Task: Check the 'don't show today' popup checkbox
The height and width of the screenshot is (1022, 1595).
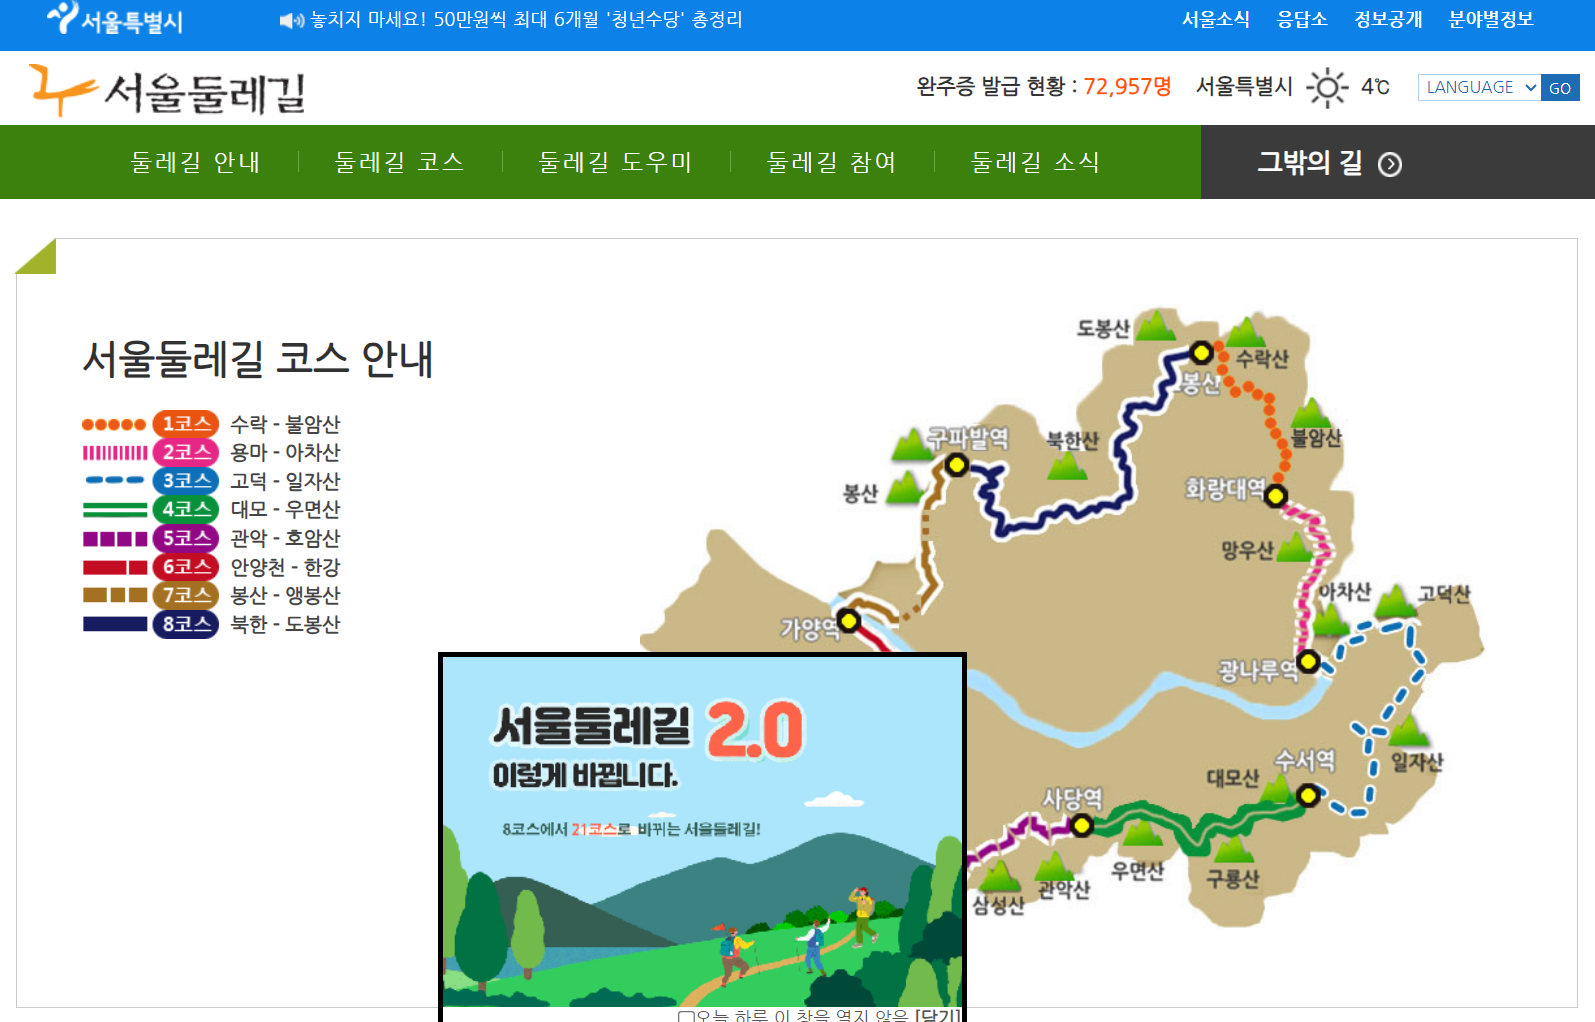Action: pos(686,1016)
